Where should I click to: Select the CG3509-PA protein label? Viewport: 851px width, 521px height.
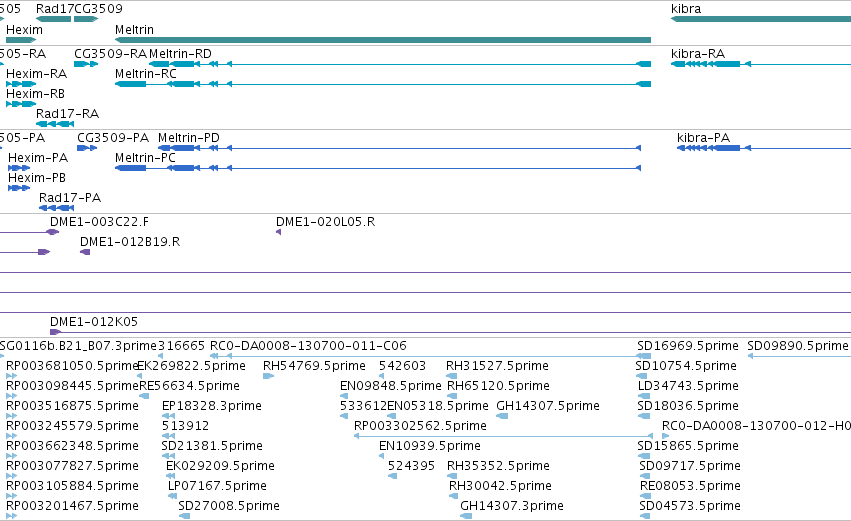[113, 138]
